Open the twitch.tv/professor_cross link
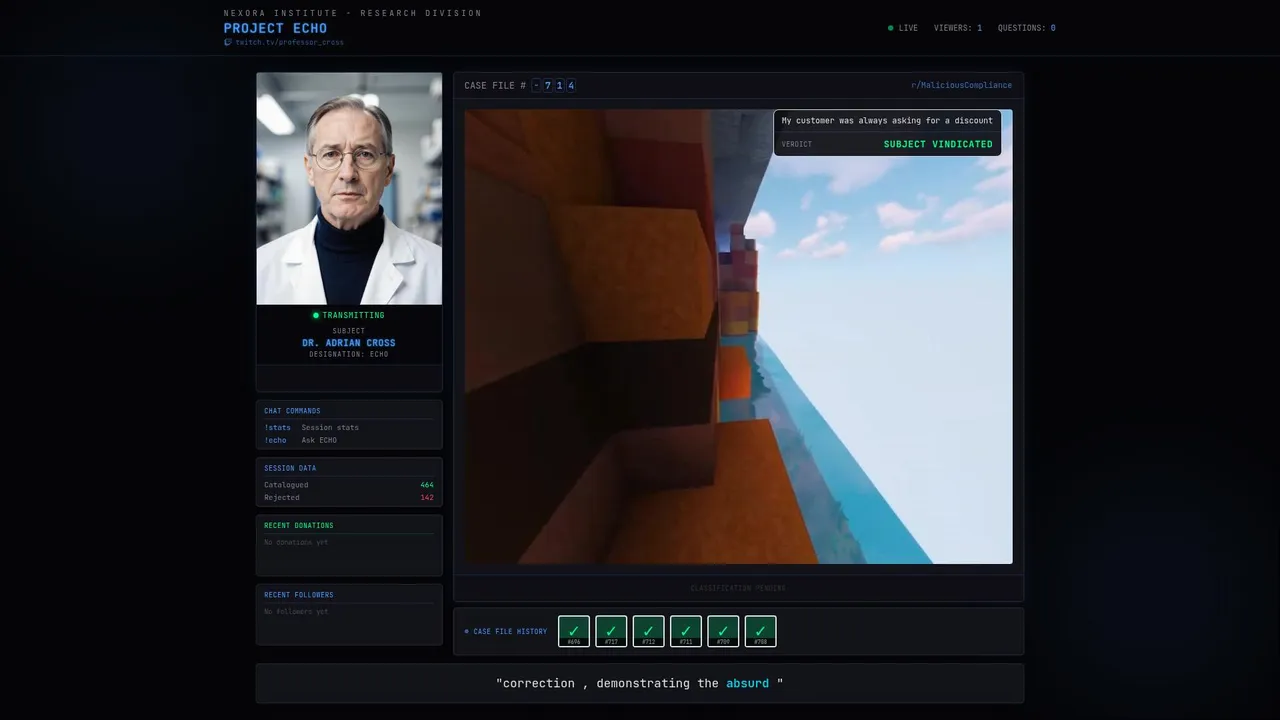 click(289, 43)
